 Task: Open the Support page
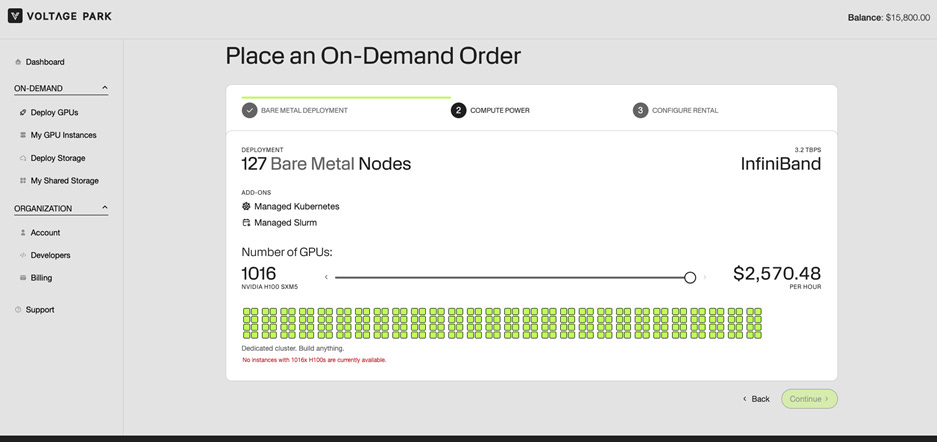click(40, 310)
